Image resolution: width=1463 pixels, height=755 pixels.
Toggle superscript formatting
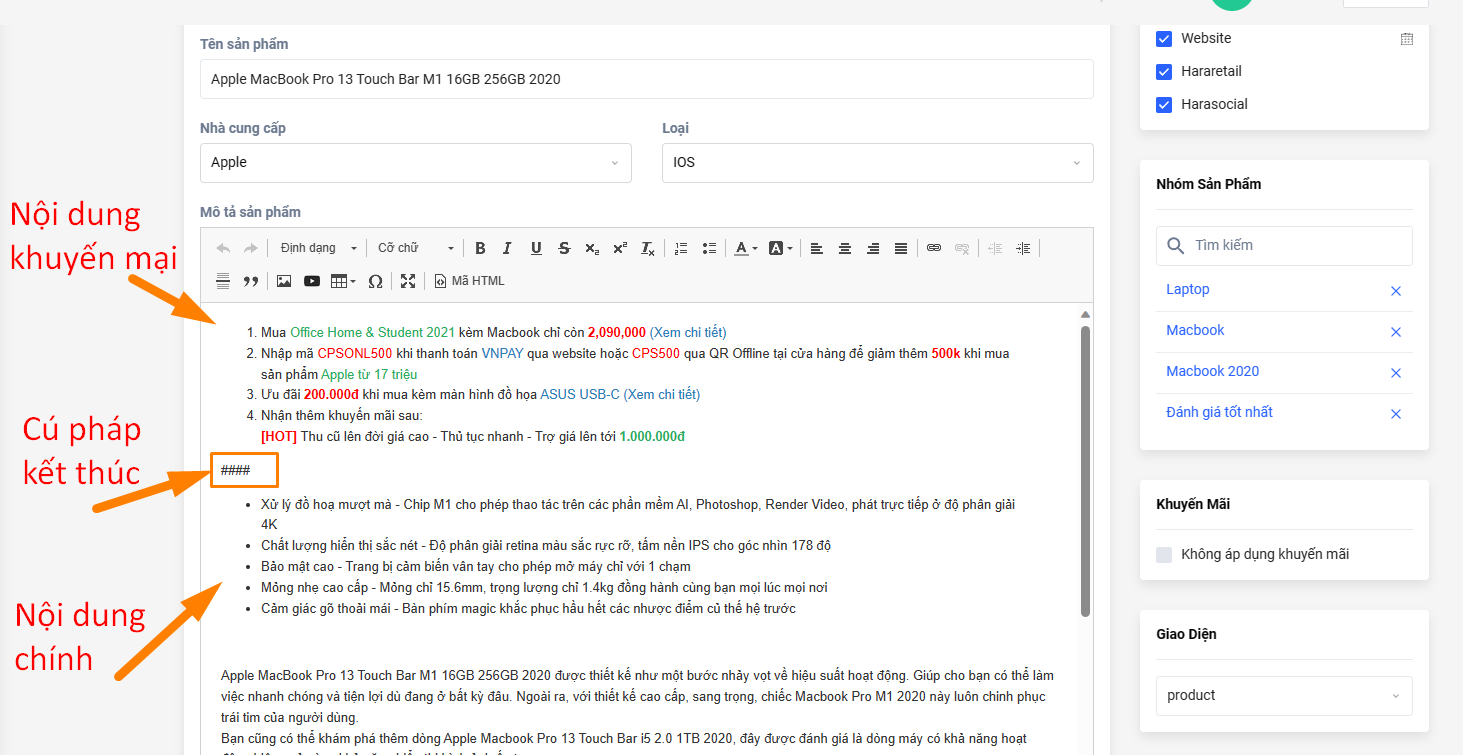tap(620, 248)
